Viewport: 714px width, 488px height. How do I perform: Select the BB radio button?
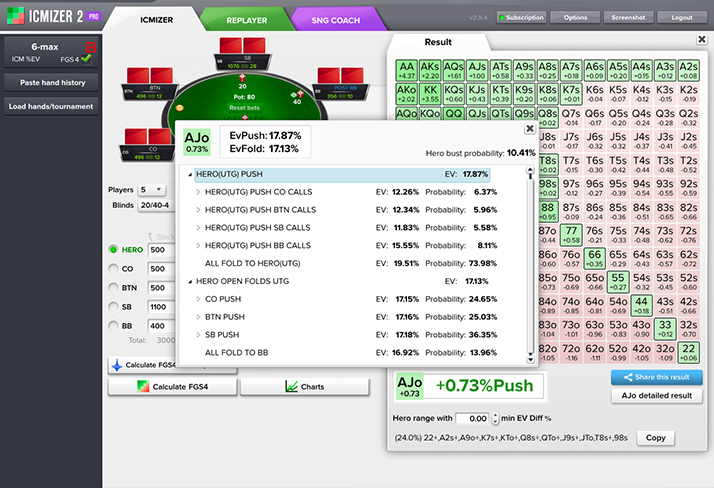(113, 326)
